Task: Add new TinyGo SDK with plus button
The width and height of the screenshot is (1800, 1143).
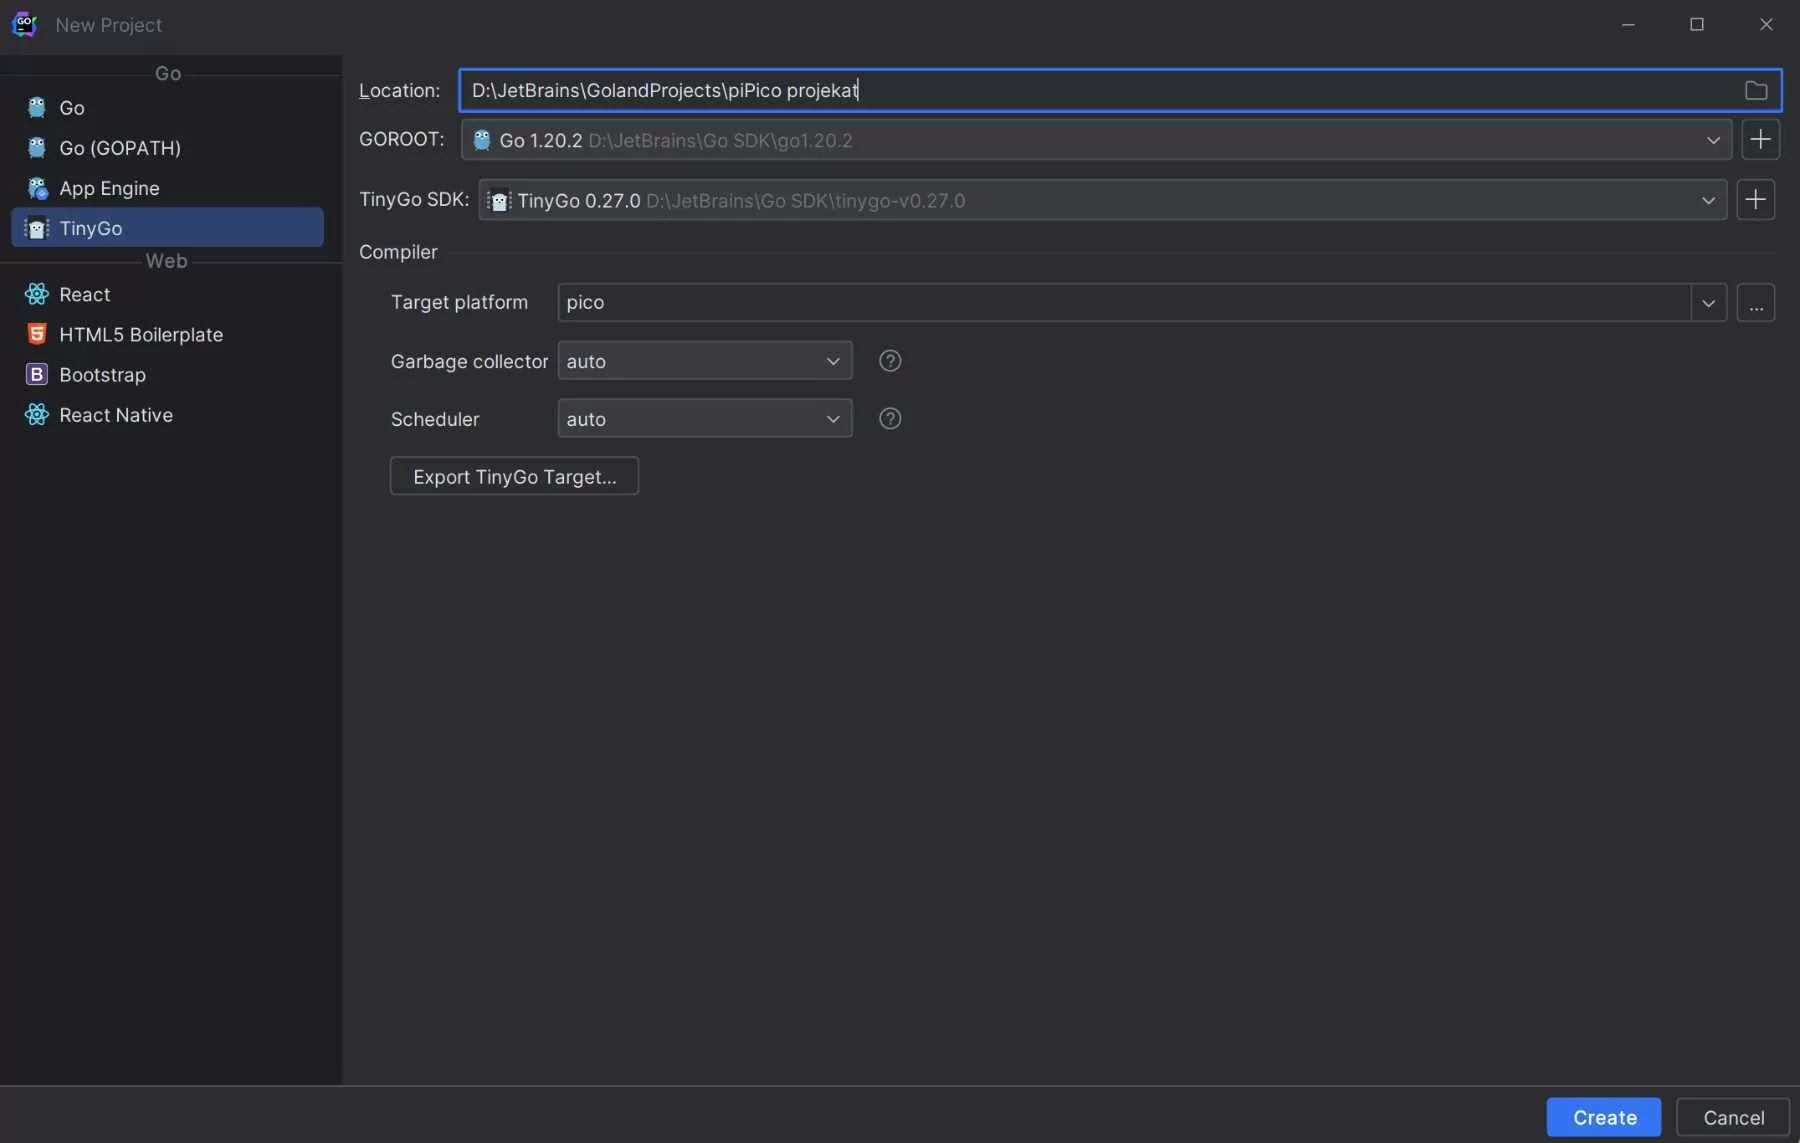Action: 1755,200
